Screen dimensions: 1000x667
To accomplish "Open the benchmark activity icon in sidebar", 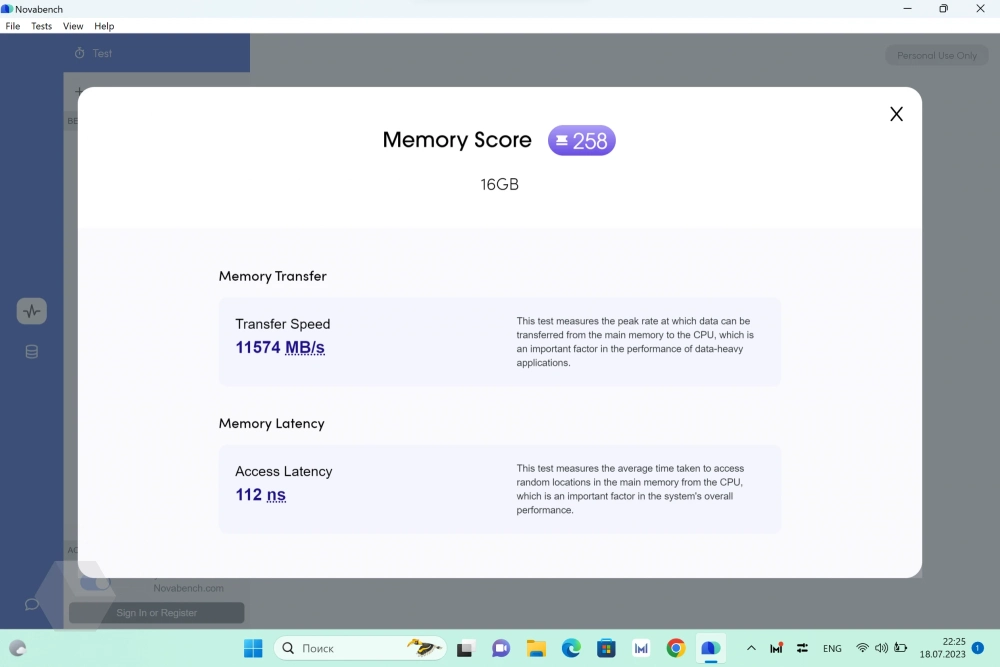I will point(32,311).
